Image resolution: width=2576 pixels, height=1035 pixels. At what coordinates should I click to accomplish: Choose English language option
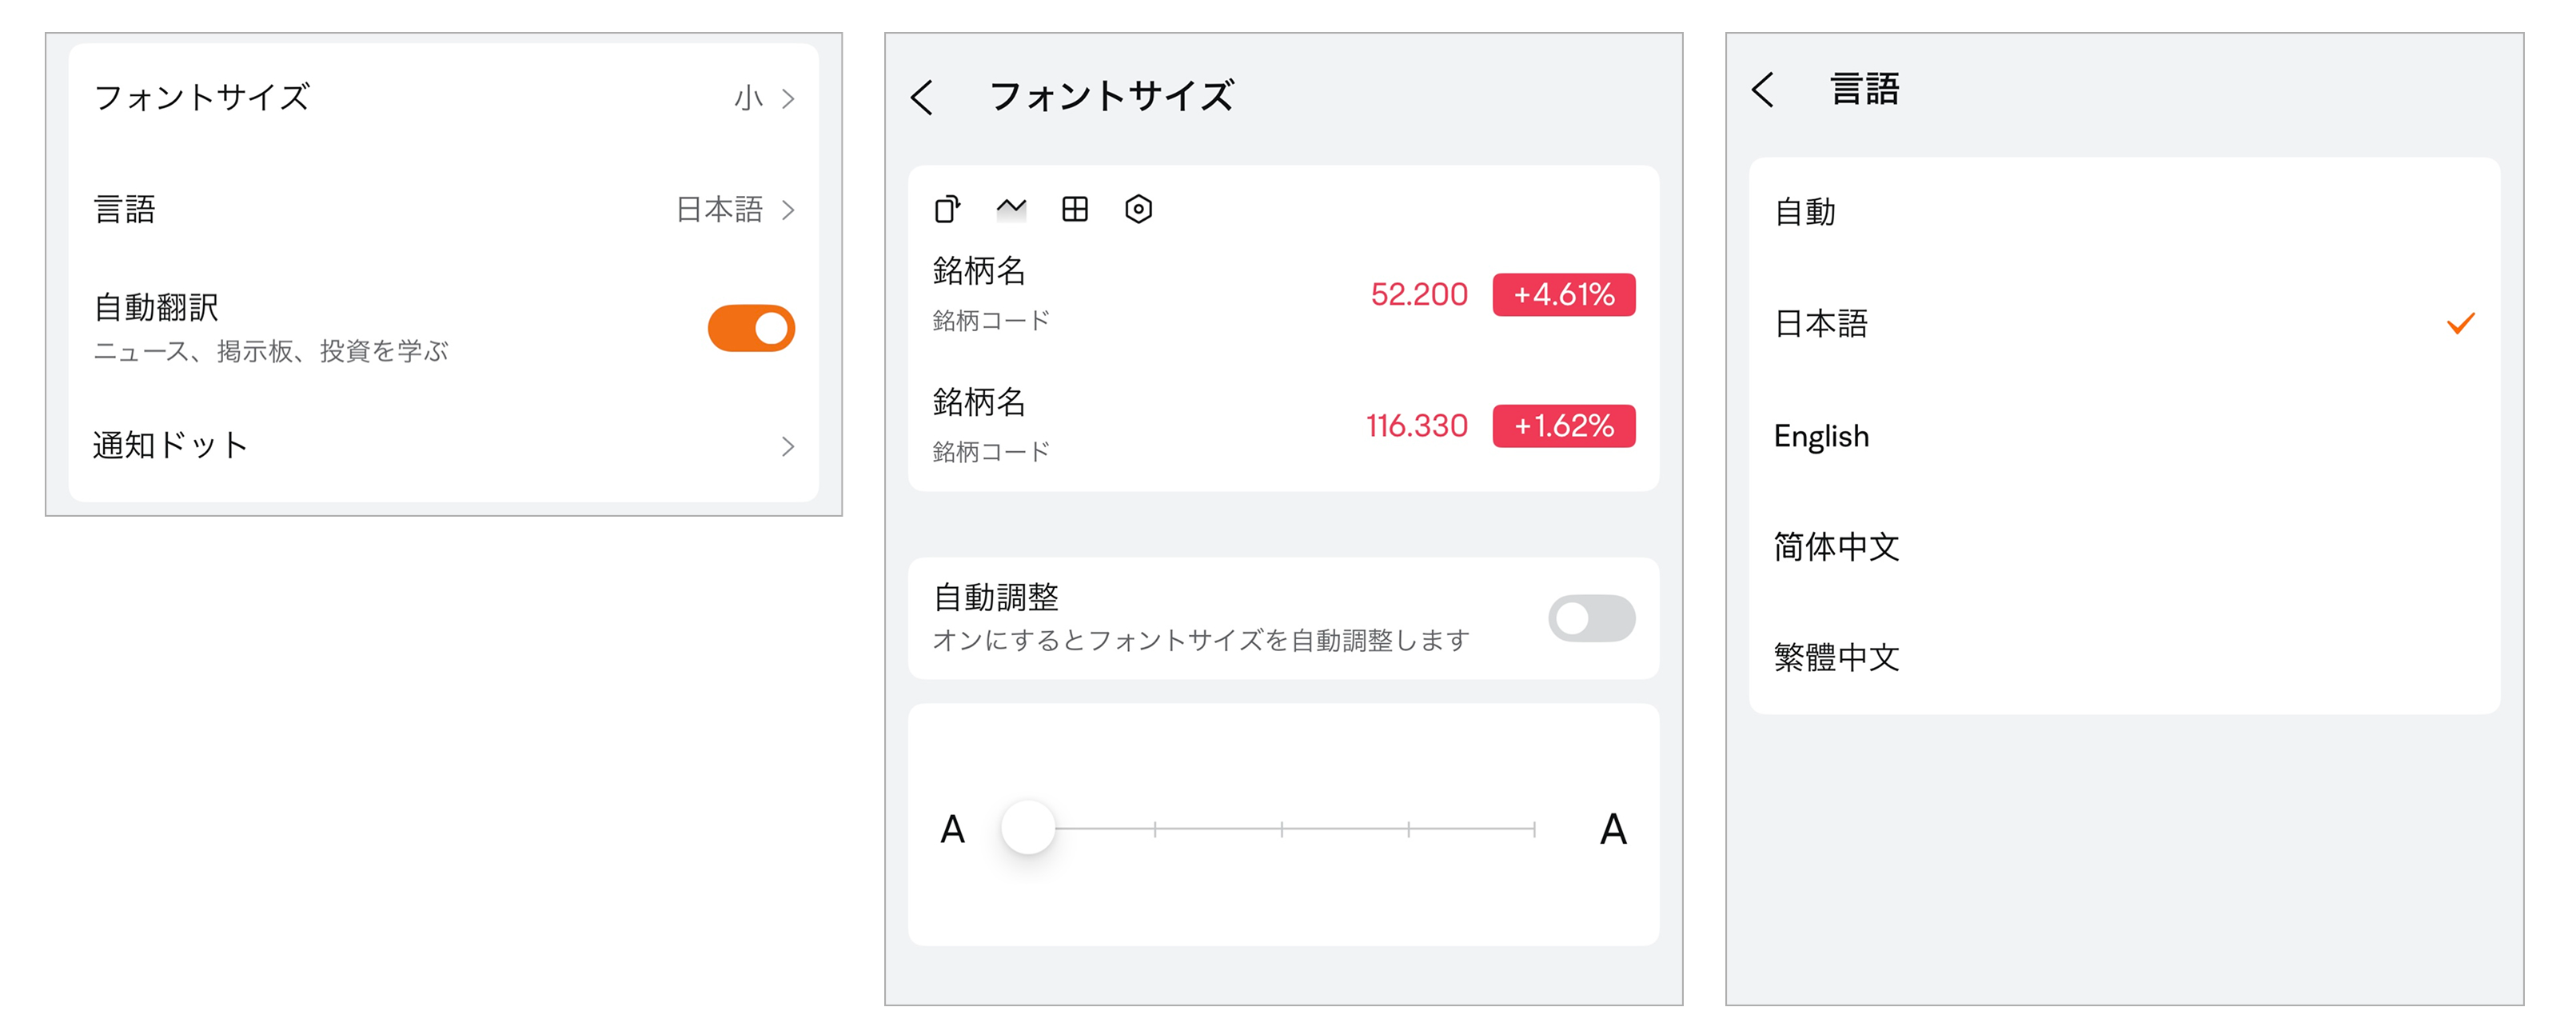pyautogui.click(x=1821, y=436)
